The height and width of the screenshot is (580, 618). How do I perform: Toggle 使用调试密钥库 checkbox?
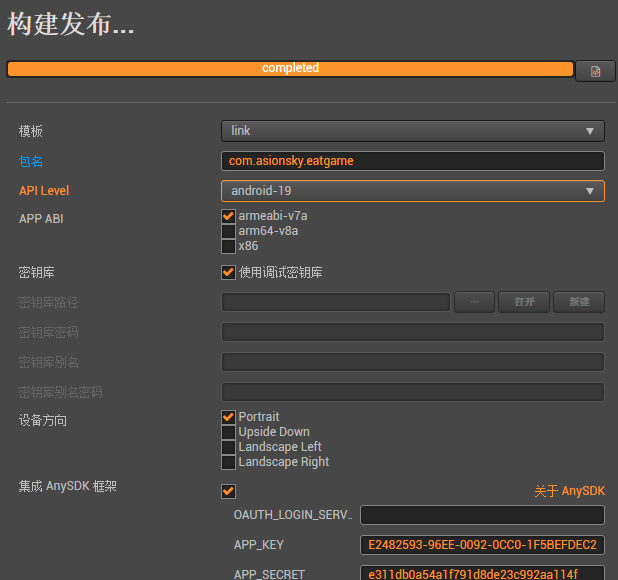[228, 272]
